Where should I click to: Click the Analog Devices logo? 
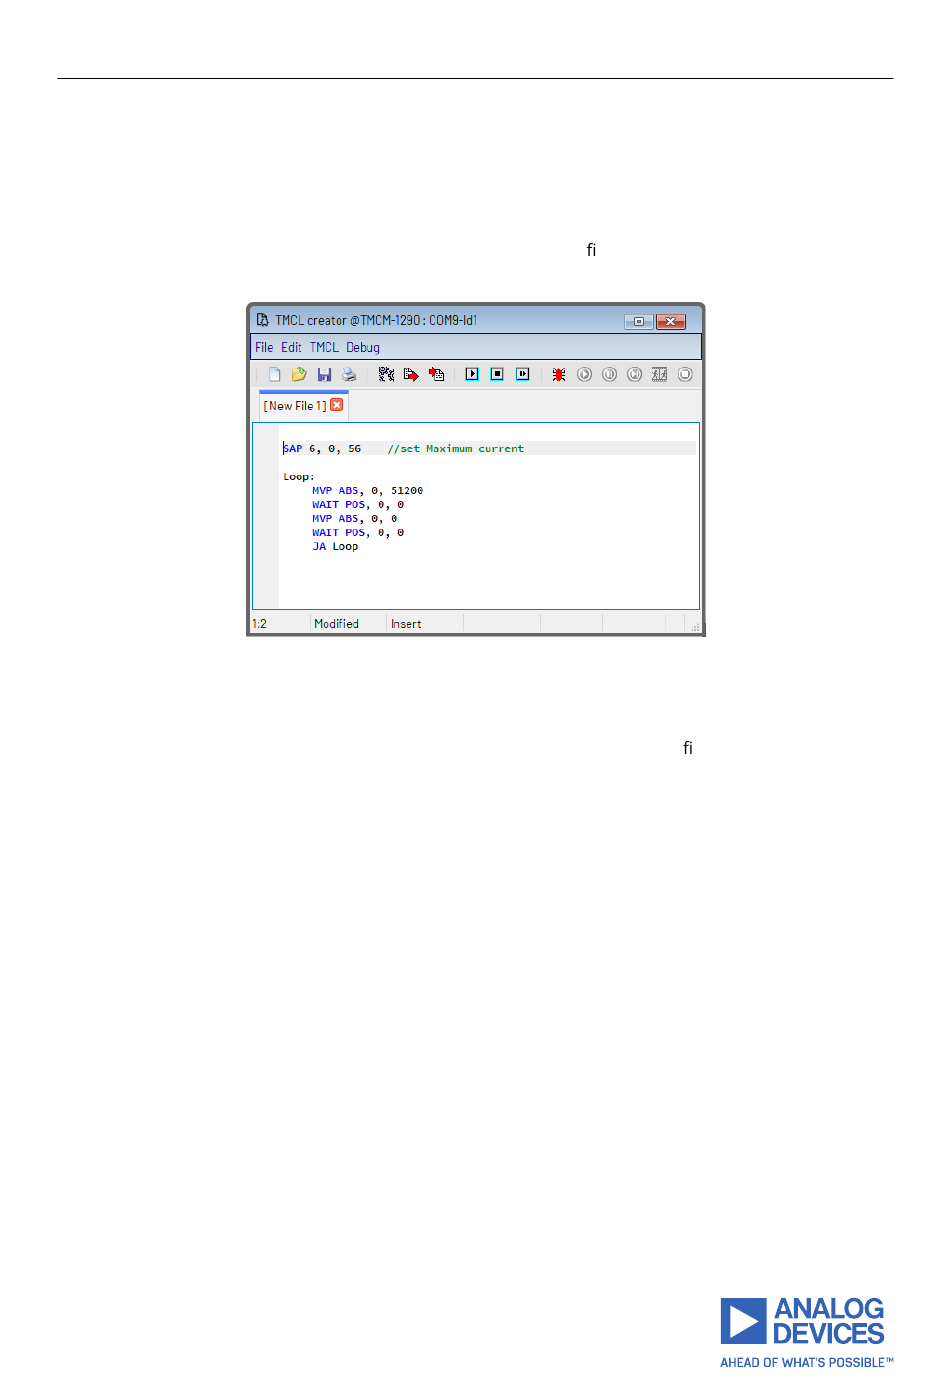[x=807, y=1332]
